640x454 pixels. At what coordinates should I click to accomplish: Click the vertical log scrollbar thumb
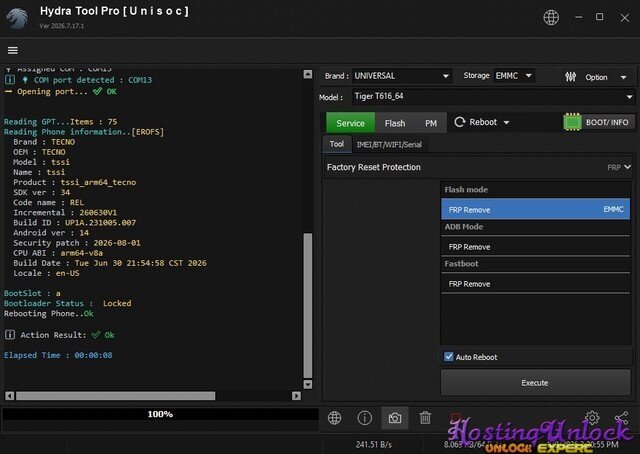tap(308, 305)
